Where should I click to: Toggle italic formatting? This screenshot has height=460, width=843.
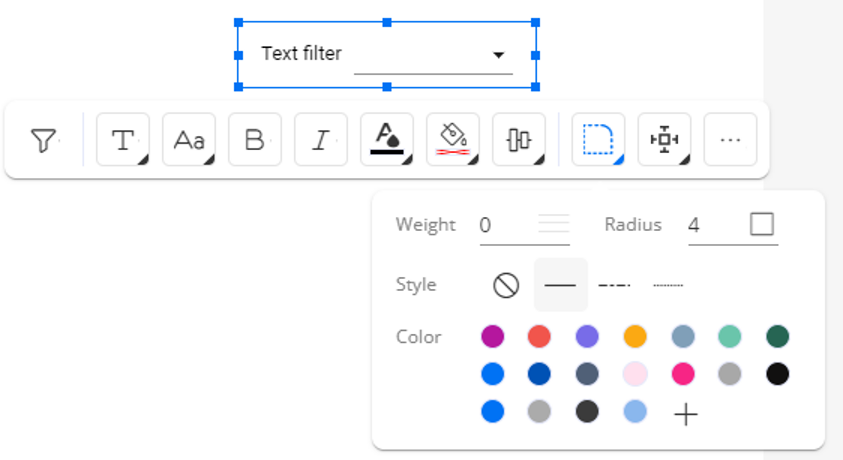[x=321, y=140]
